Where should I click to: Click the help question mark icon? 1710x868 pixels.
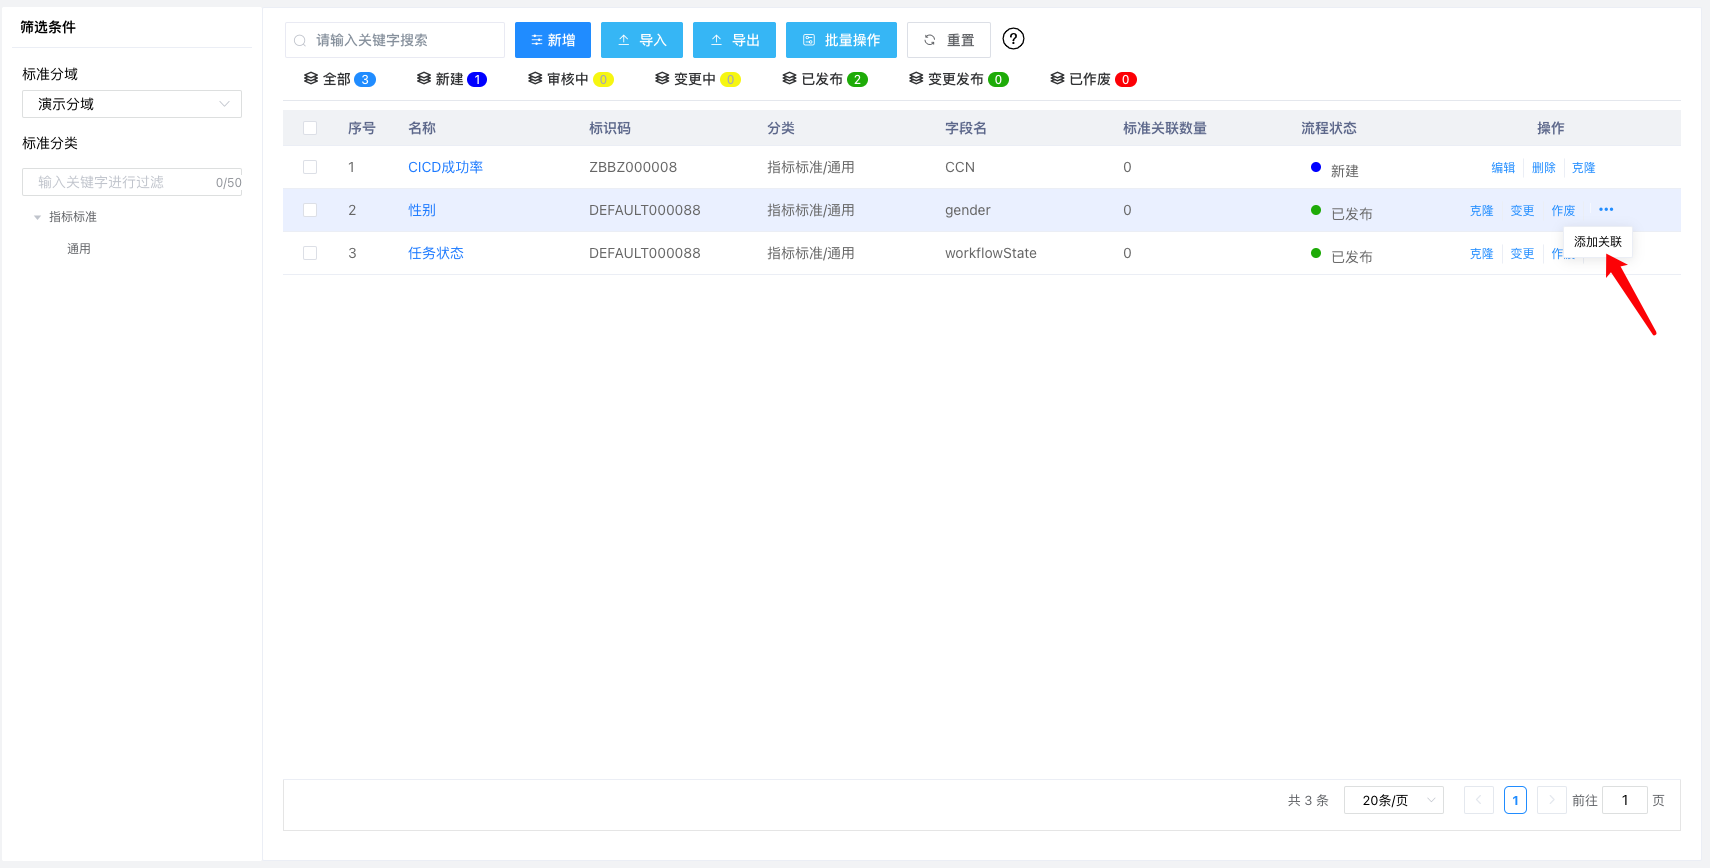click(x=1013, y=39)
